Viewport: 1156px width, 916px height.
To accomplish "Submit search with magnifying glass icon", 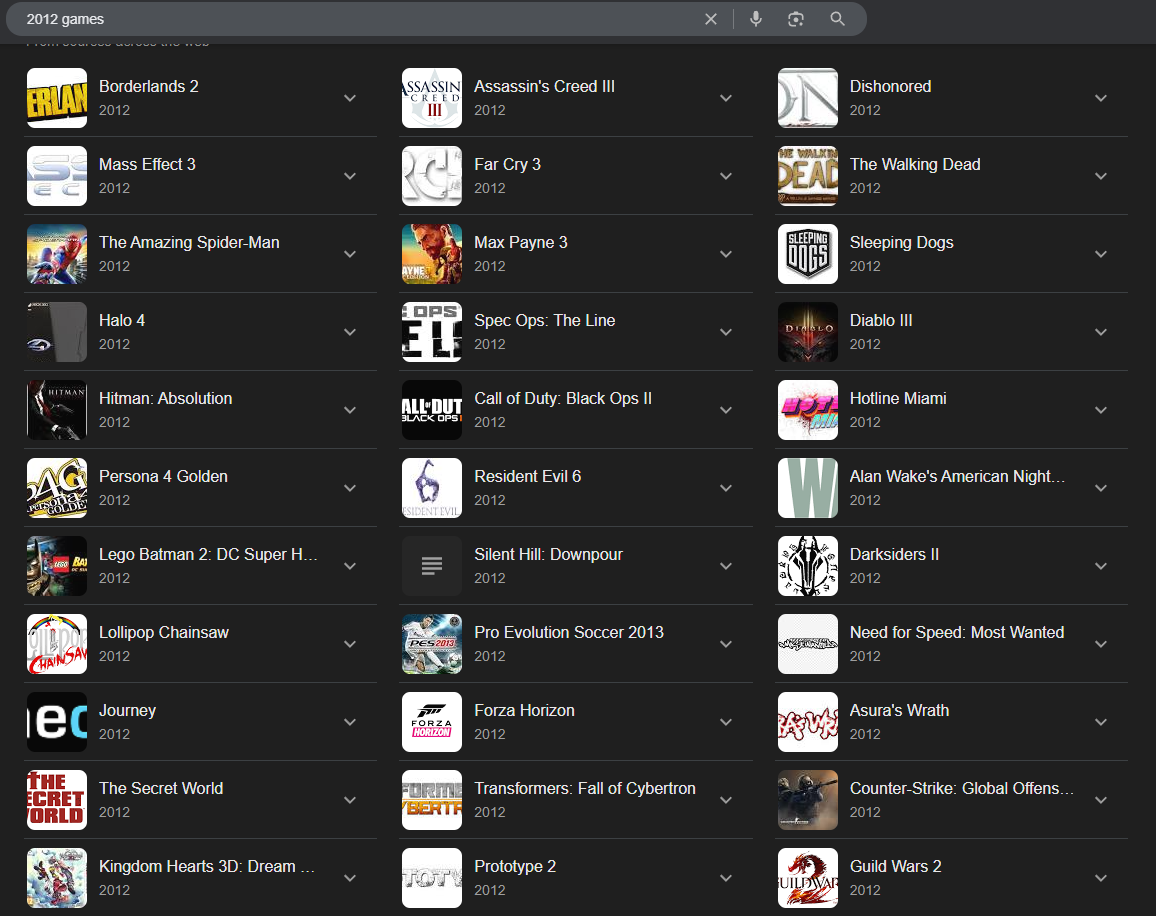I will (x=838, y=19).
